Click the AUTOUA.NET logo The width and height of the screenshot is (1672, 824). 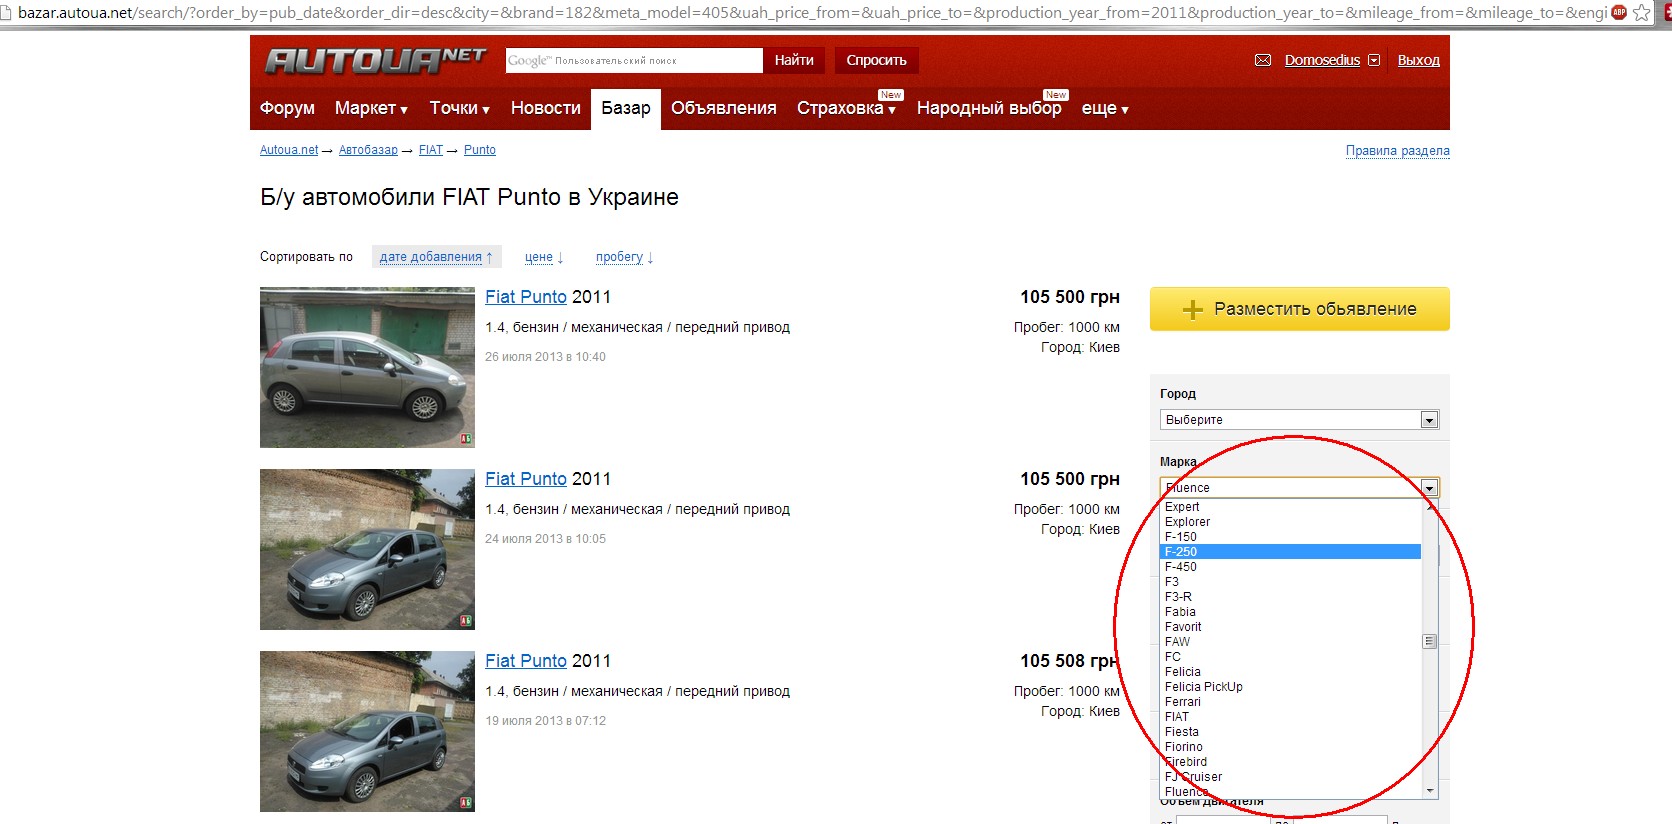pyautogui.click(x=375, y=61)
